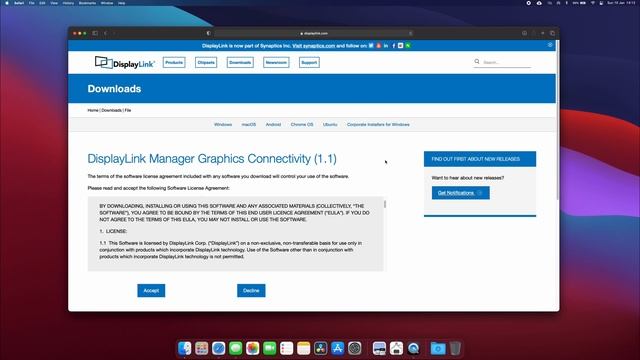Launch DaVinci Resolve from the Dock

pyautogui.click(x=320, y=348)
